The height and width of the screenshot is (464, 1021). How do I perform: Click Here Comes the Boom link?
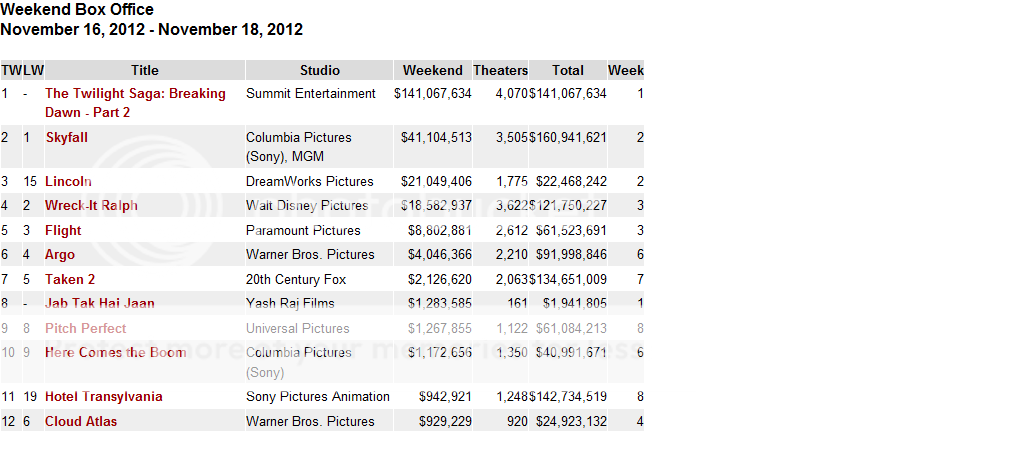(x=115, y=352)
